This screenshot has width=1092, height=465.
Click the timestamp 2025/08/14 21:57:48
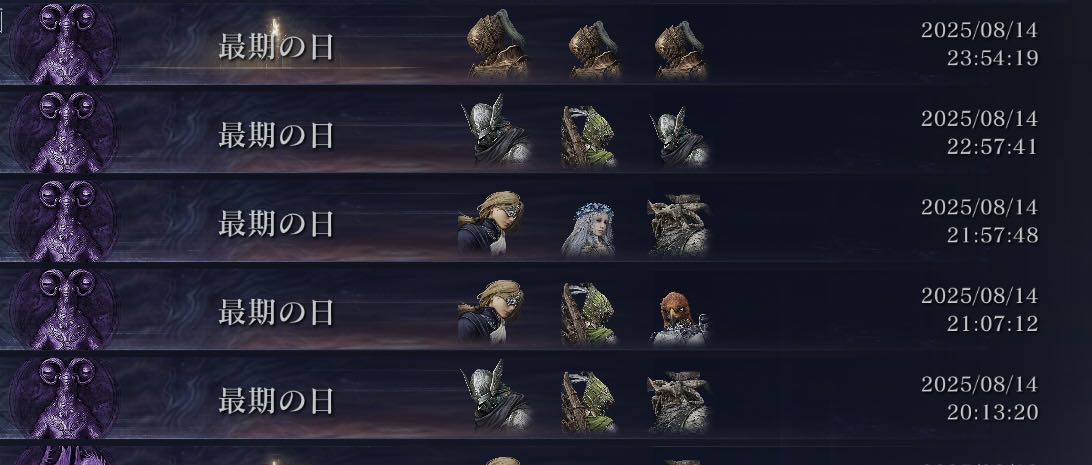(979, 221)
